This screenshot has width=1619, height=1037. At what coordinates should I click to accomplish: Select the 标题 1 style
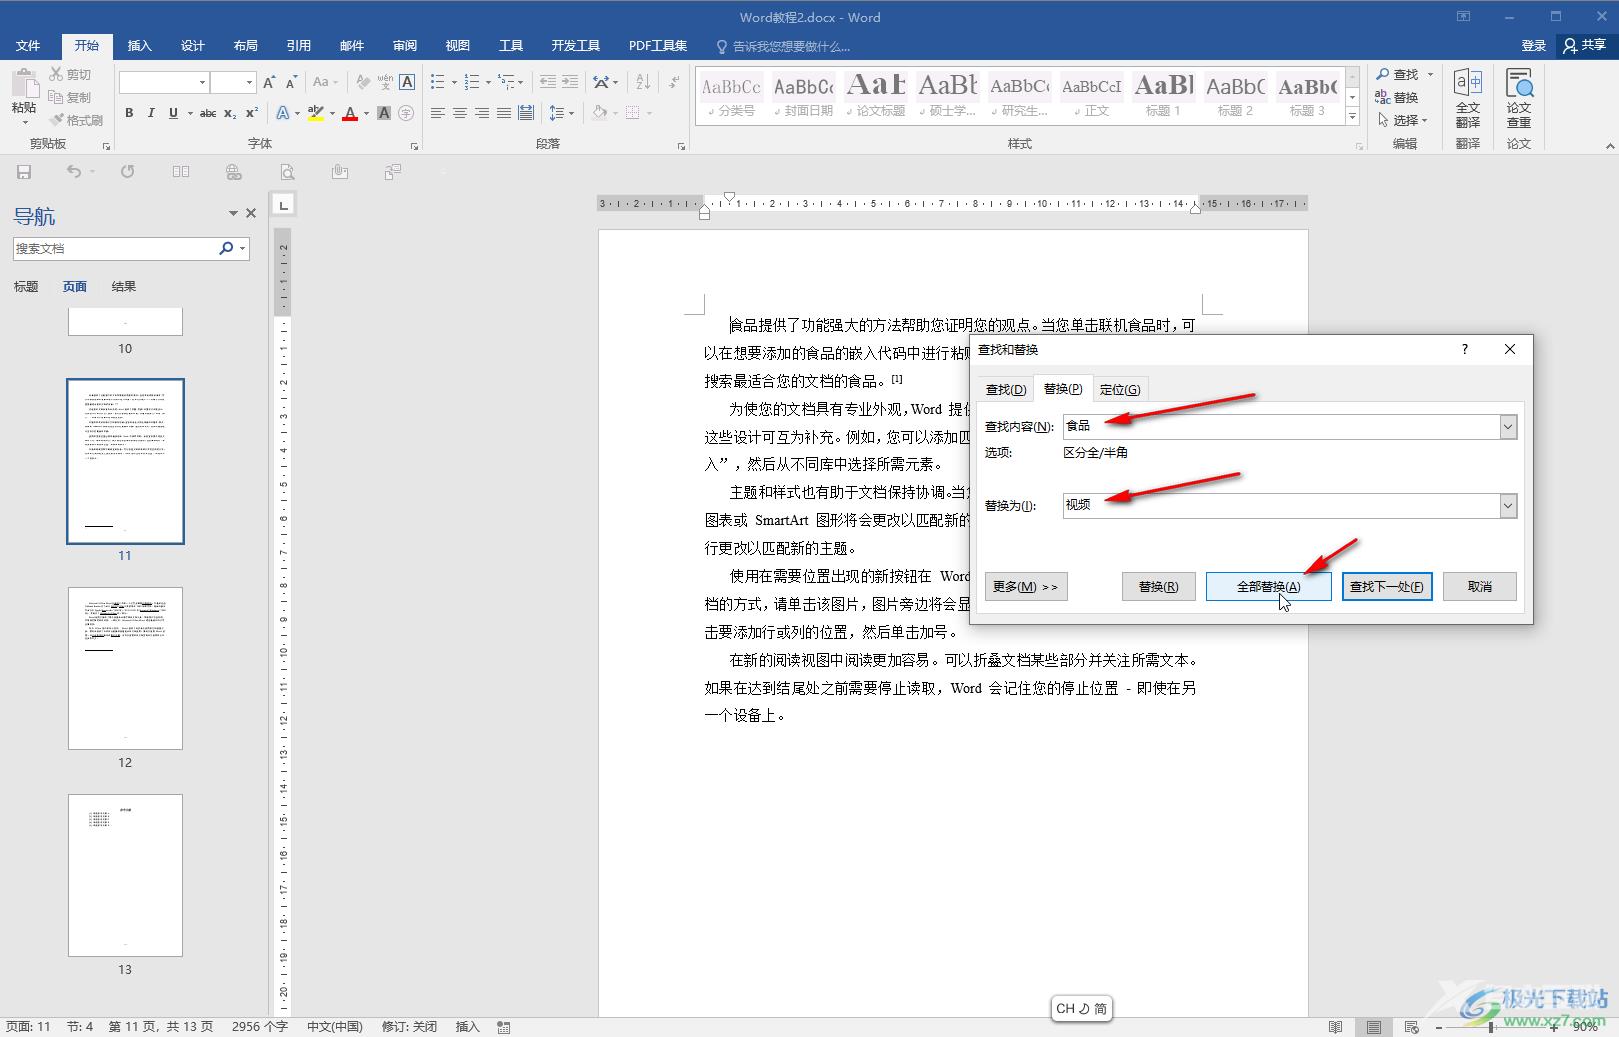pyautogui.click(x=1163, y=96)
